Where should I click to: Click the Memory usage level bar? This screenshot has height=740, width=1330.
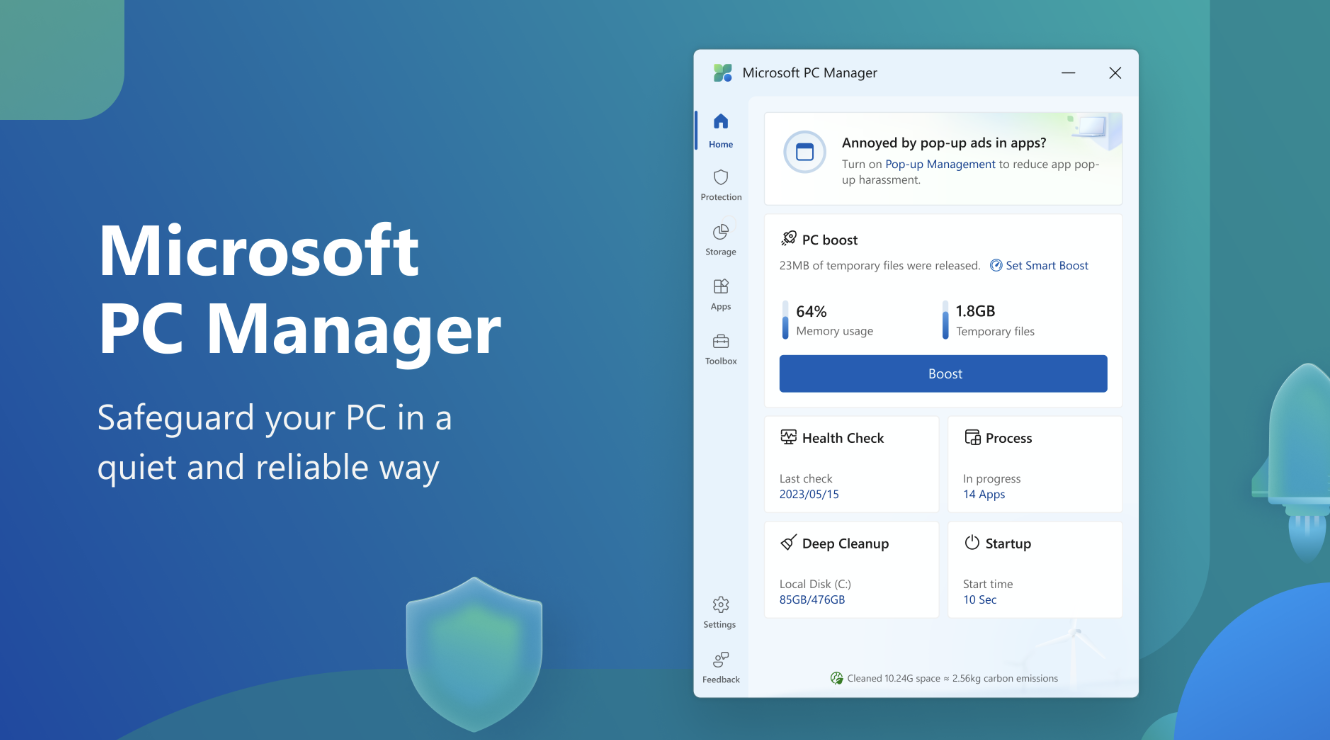click(x=785, y=321)
